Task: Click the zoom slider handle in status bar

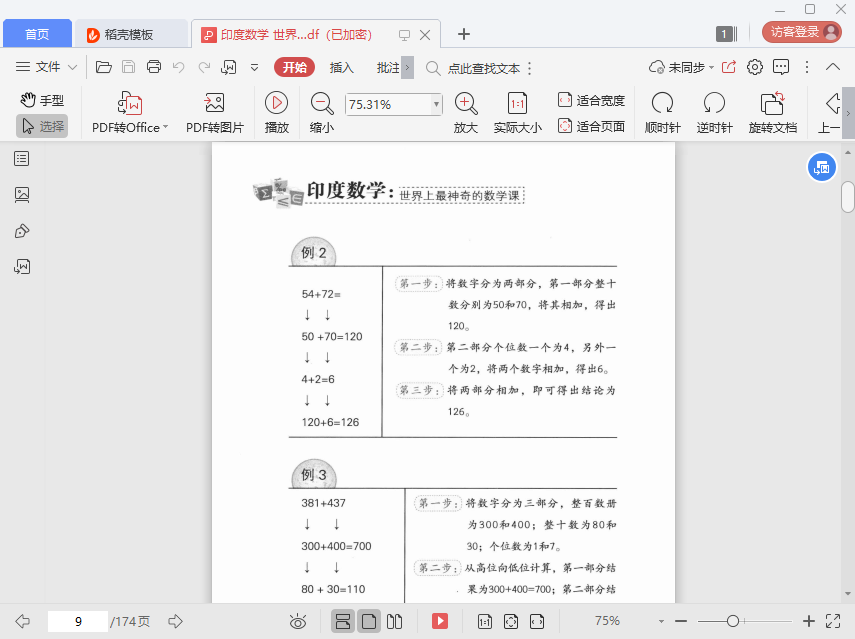Action: (733, 621)
